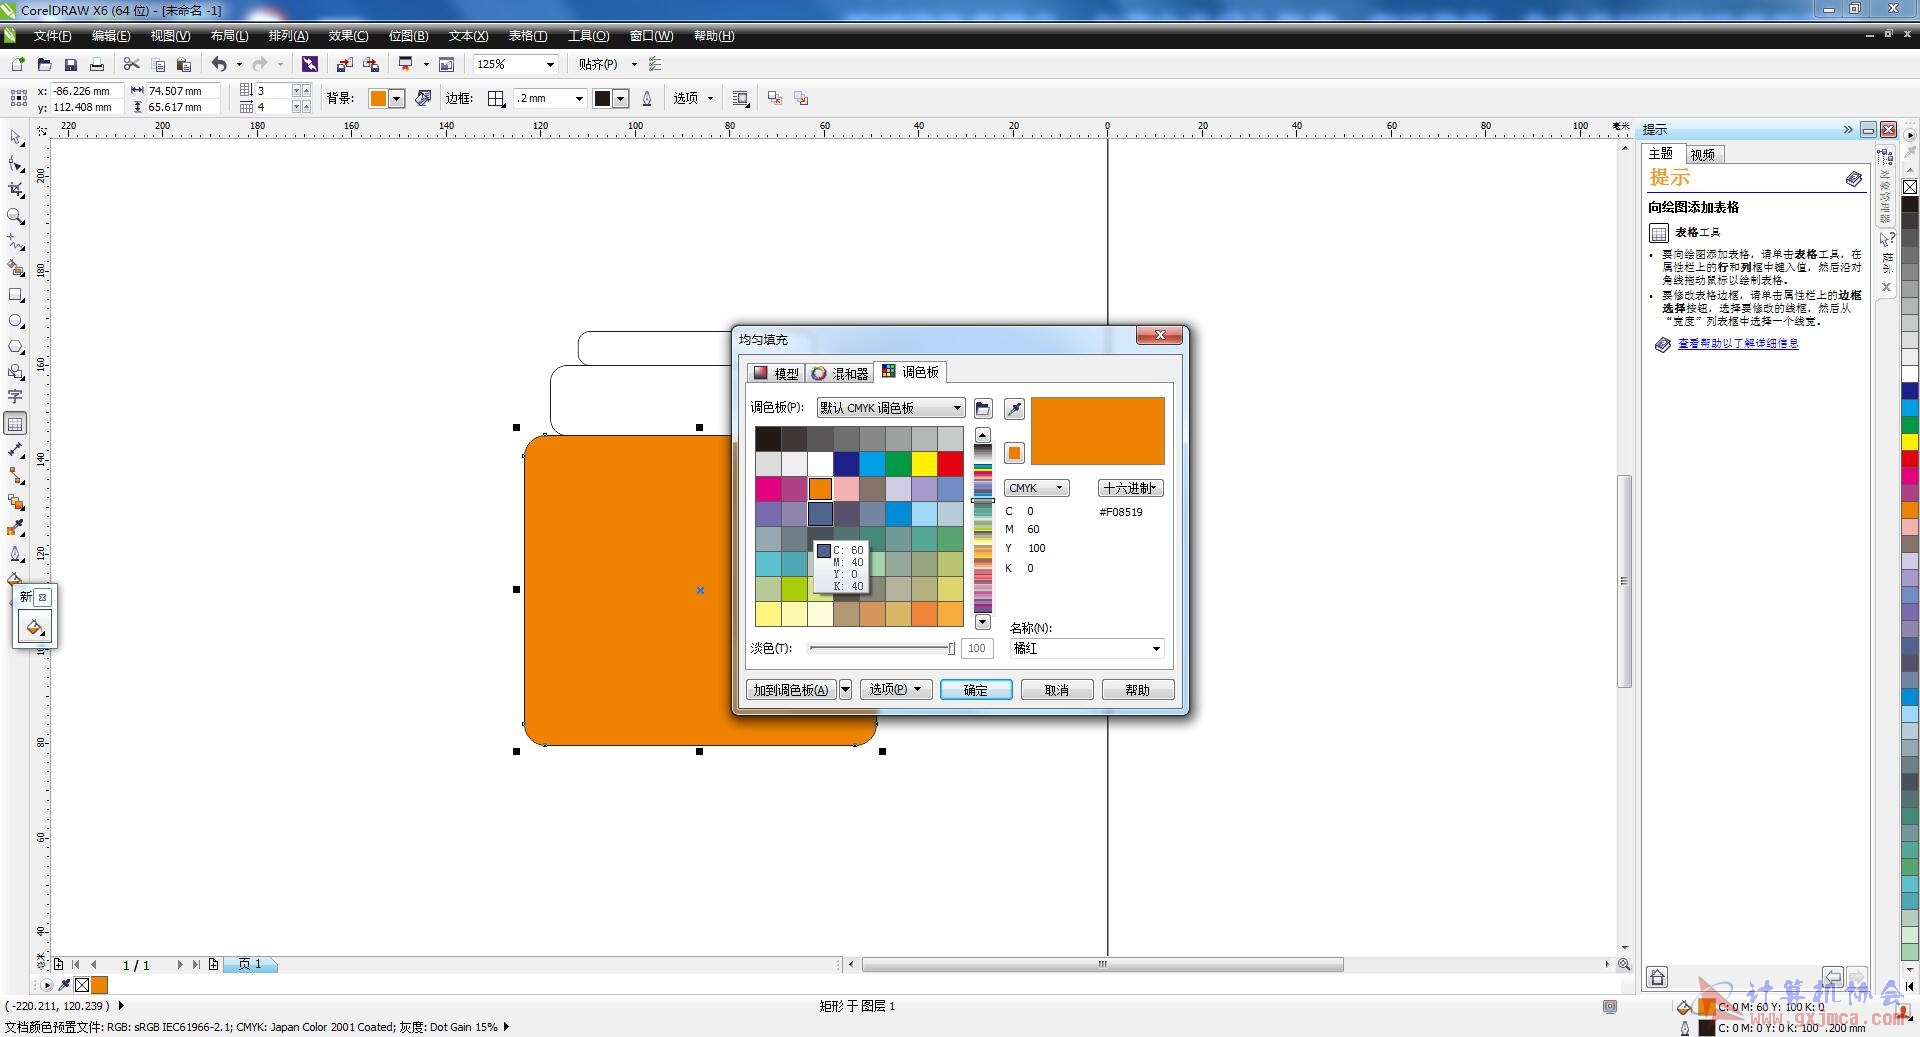Open palette folder icon in dialog
The image size is (1920, 1037).
983,408
